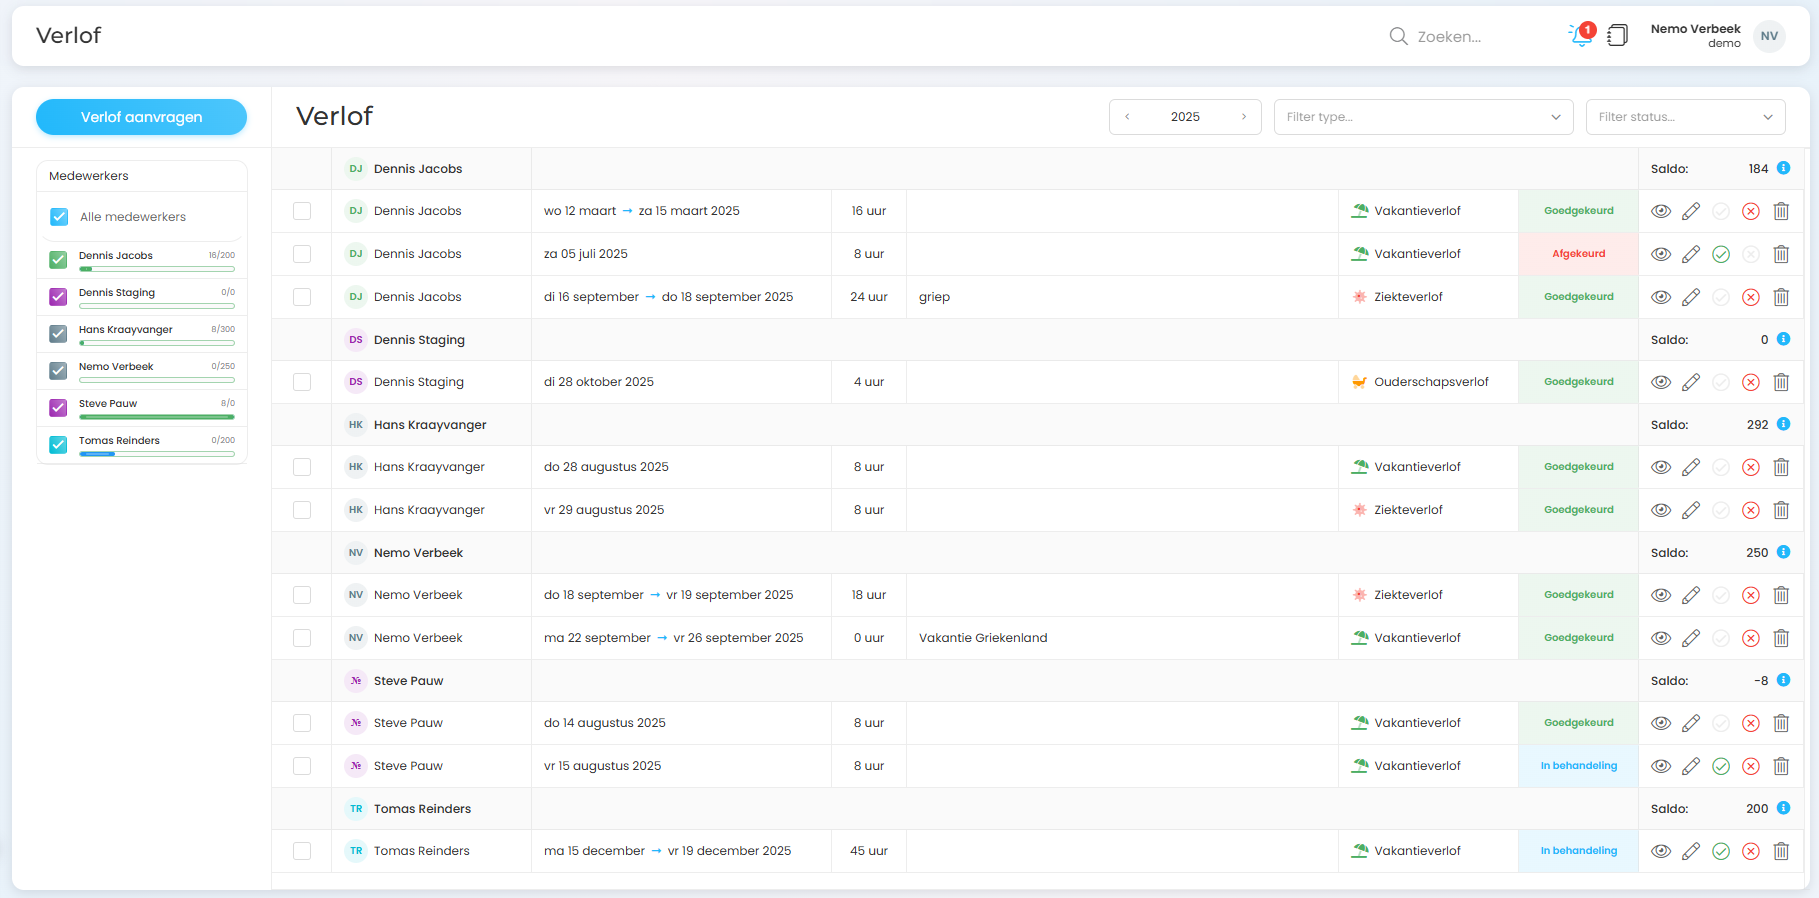Image resolution: width=1819 pixels, height=898 pixels.
Task: Go to next year after 2025
Action: coord(1244,117)
